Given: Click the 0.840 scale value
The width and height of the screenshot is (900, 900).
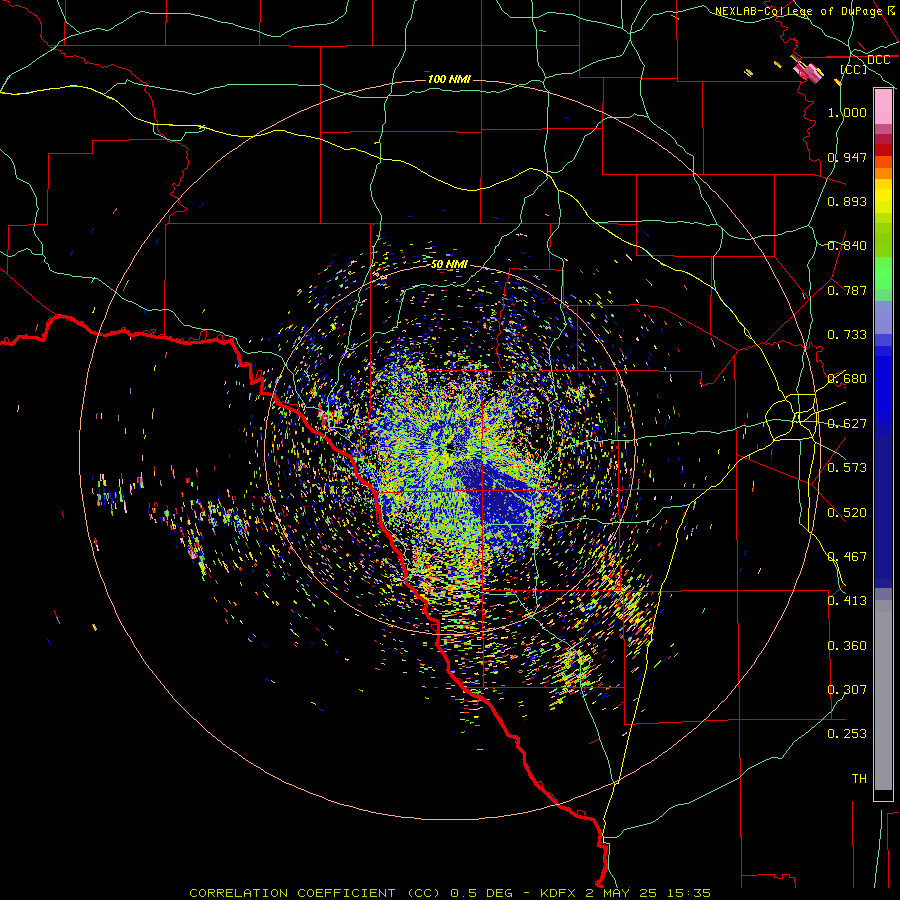Looking at the screenshot, I should click(847, 245).
